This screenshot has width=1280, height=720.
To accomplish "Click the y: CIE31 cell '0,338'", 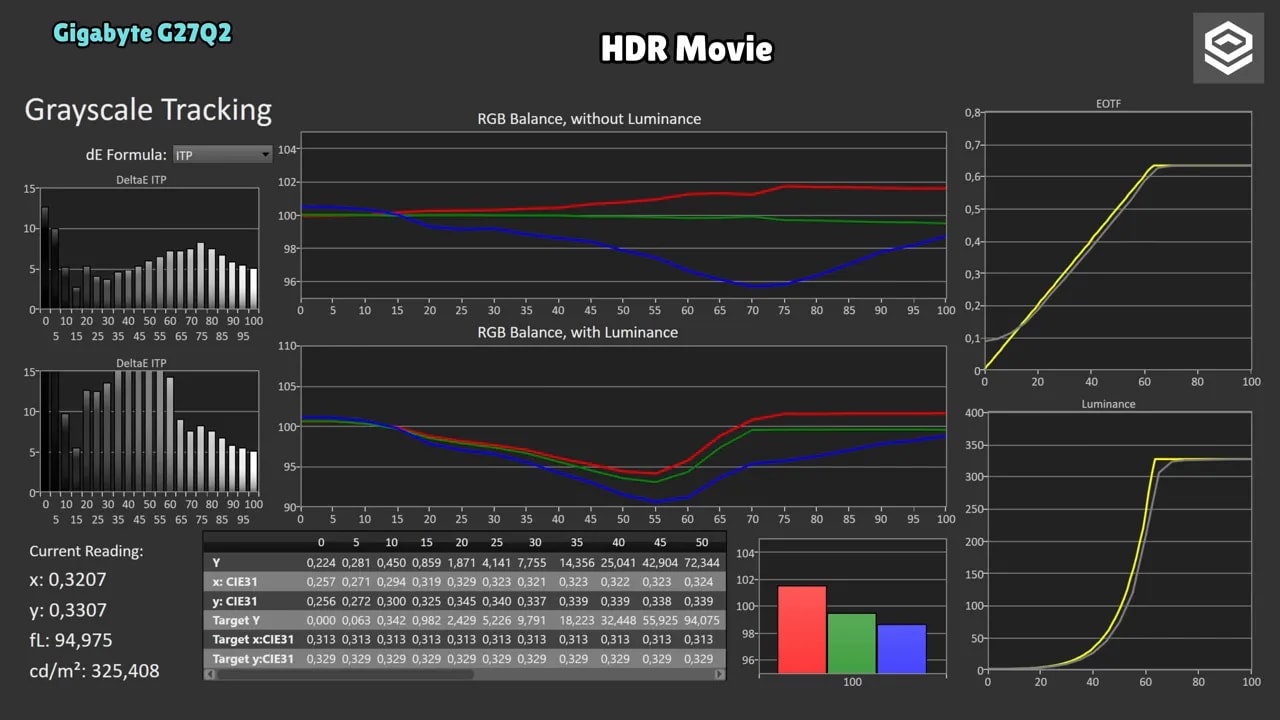I will coord(656,601).
